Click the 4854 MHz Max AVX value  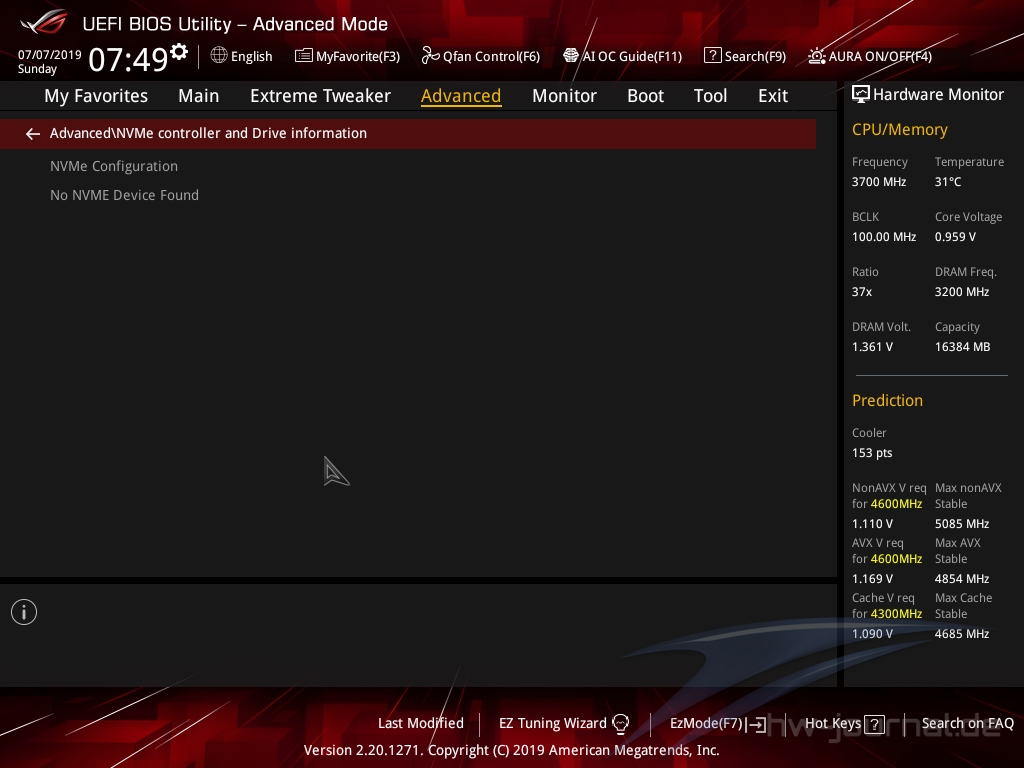coord(961,579)
